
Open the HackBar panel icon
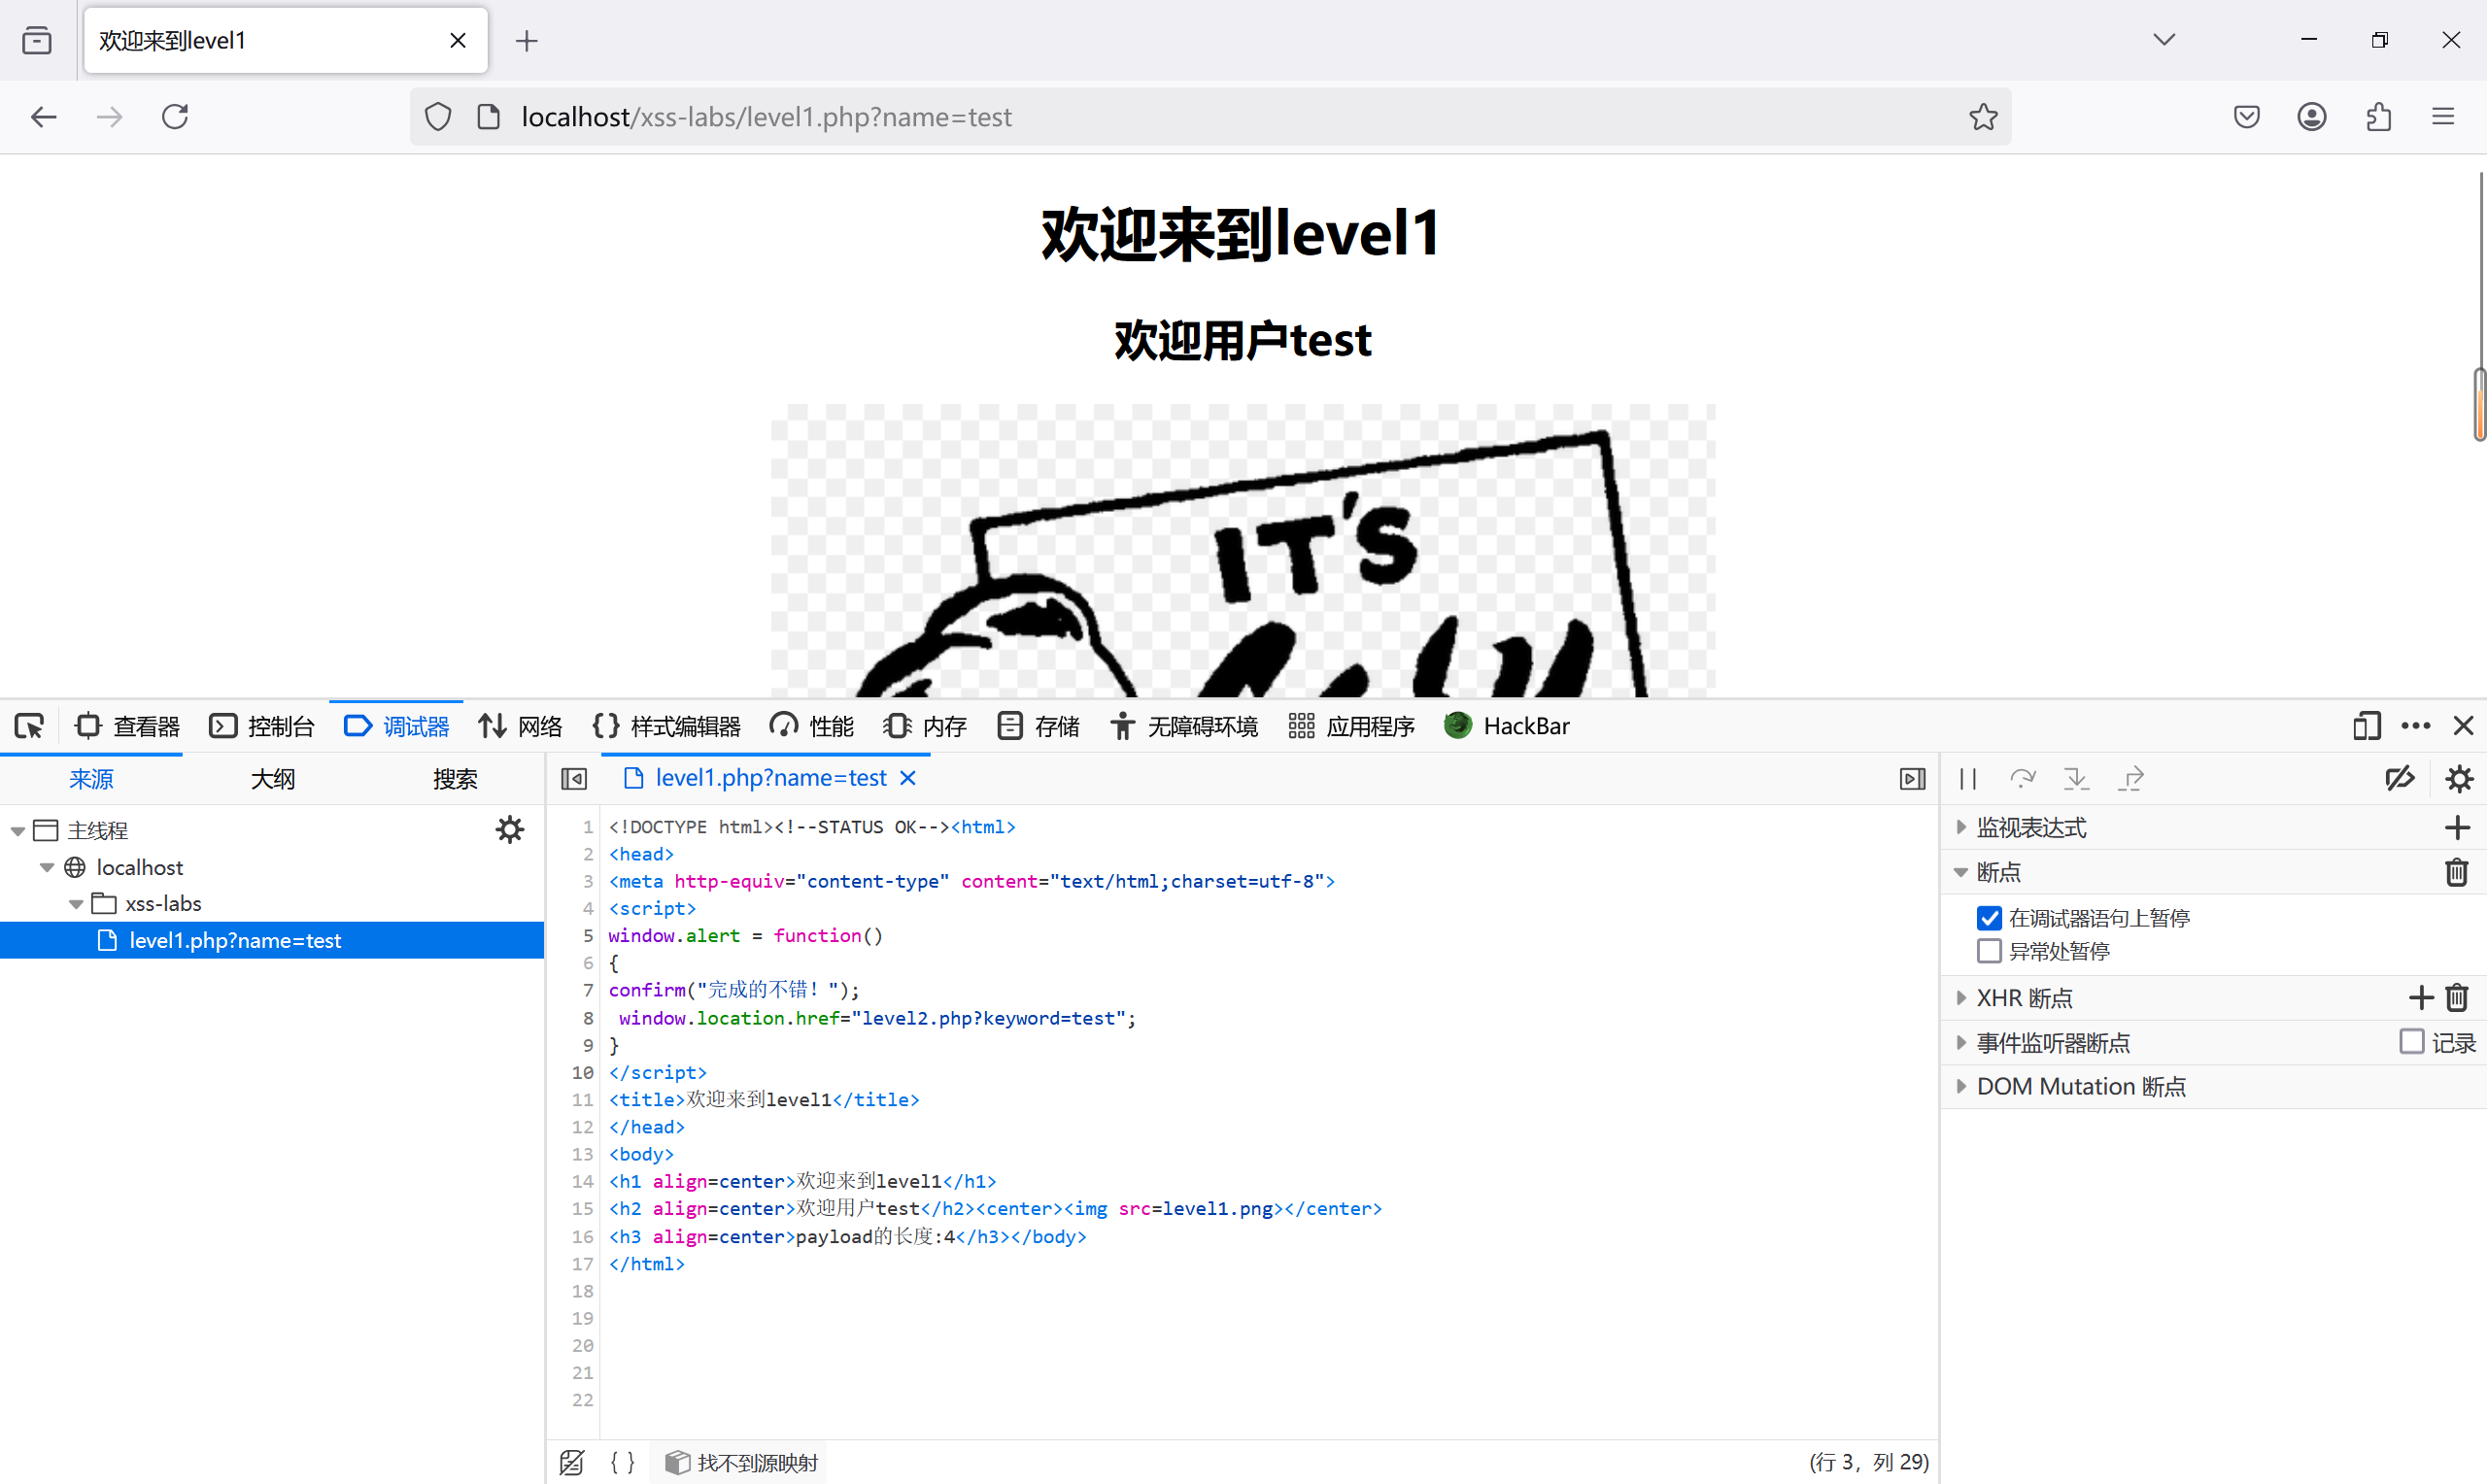[x=1459, y=726]
